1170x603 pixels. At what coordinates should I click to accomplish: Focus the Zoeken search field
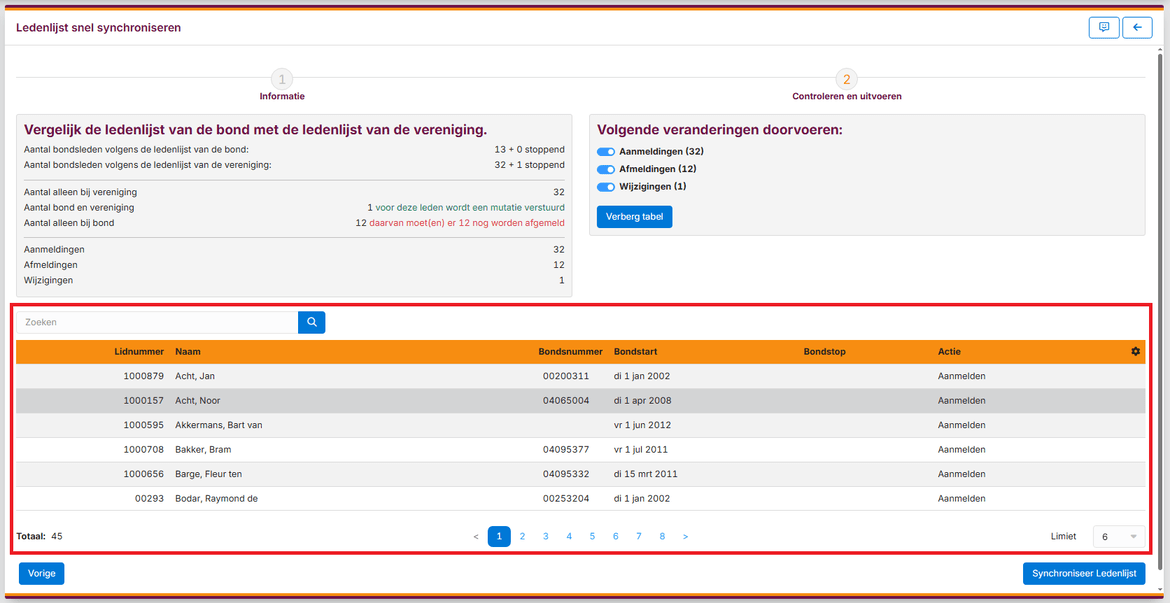[157, 322]
